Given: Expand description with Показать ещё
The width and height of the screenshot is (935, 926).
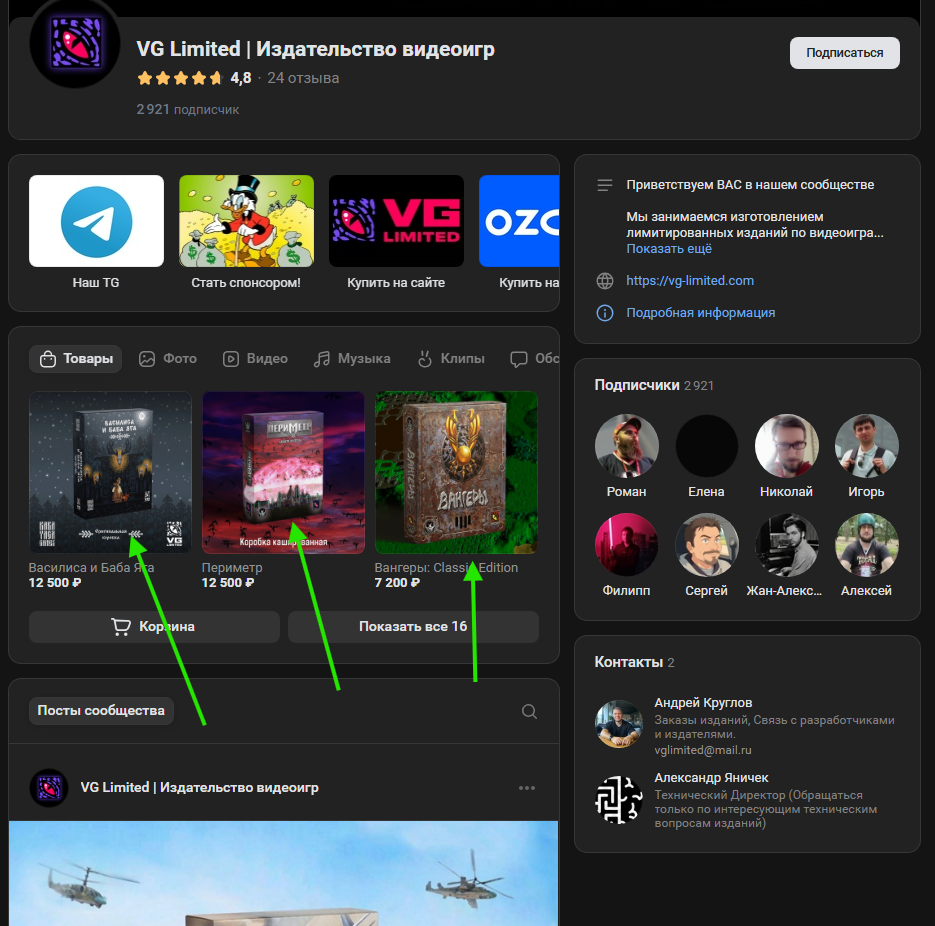Looking at the screenshot, I should pos(669,249).
